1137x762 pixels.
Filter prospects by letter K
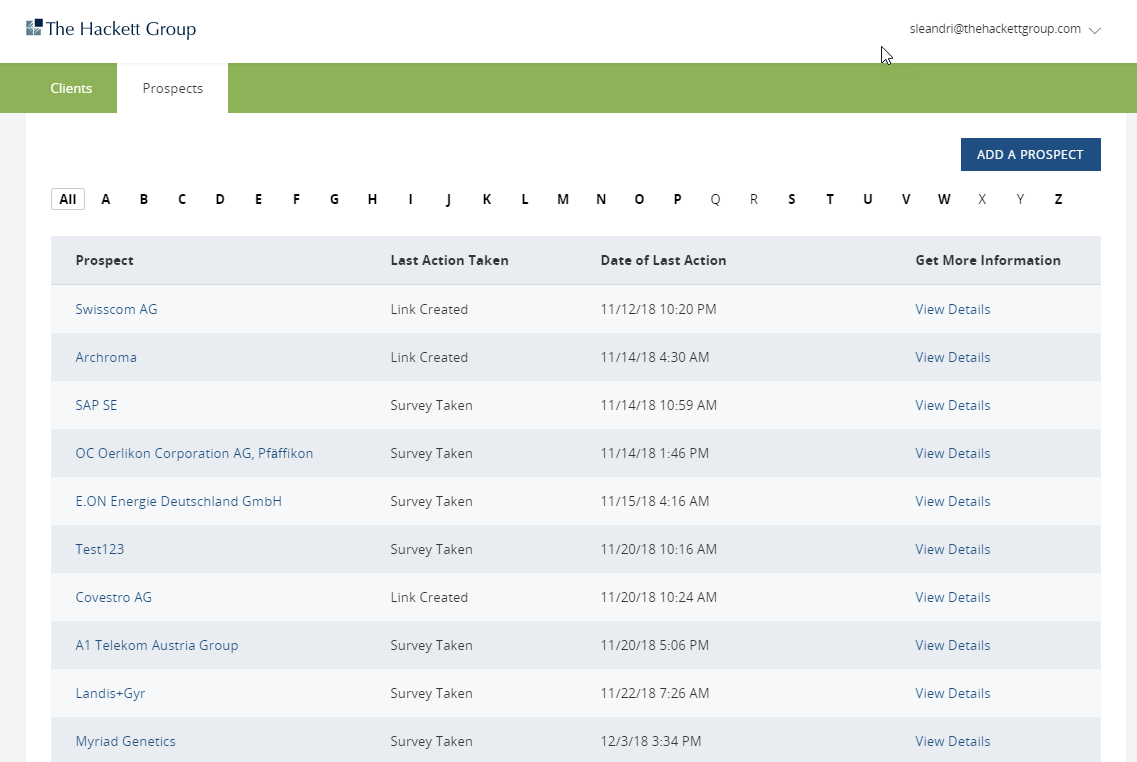pos(487,199)
